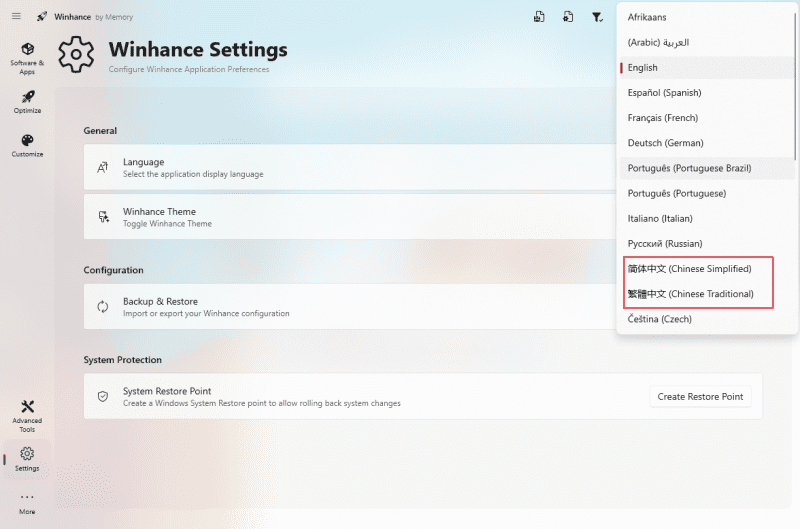This screenshot has height=529, width=800.
Task: Select Italiano (Italian) language
Action: pyautogui.click(x=706, y=218)
